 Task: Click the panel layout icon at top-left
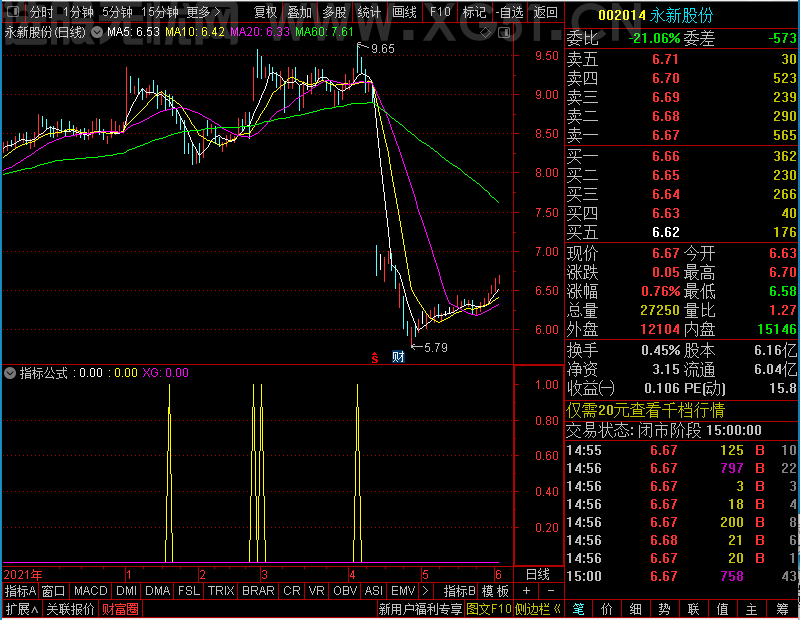coord(13,11)
